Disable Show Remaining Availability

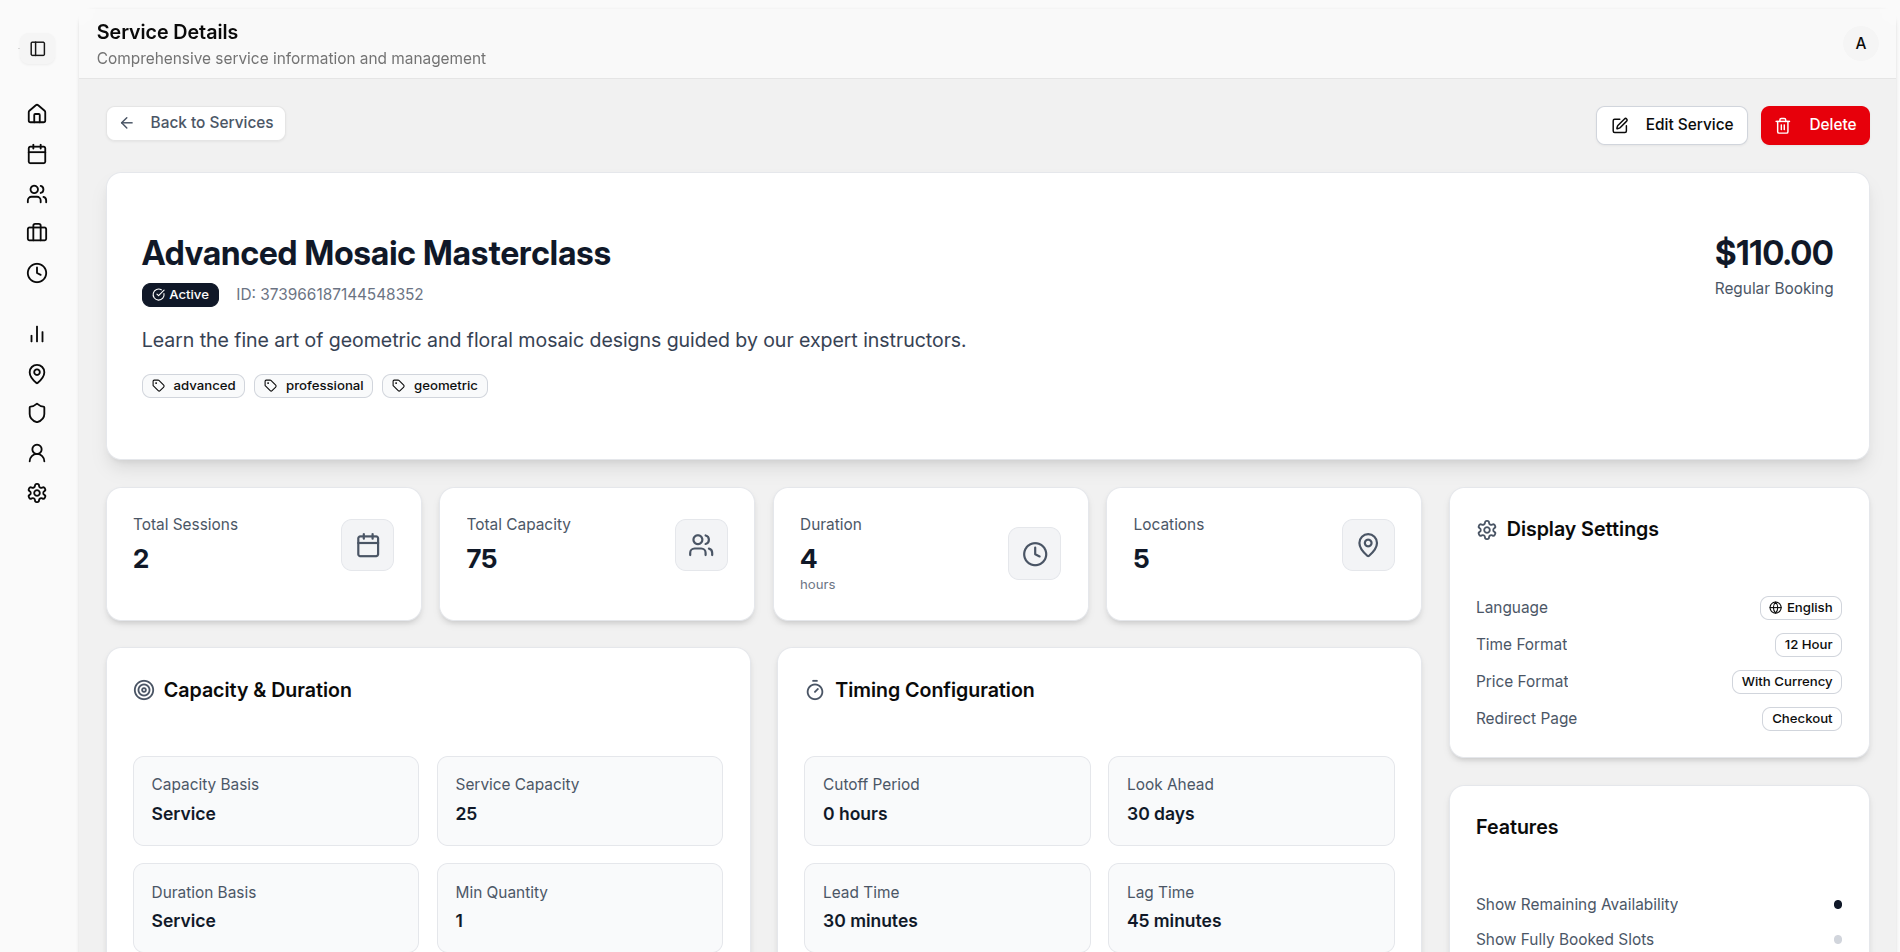click(x=1840, y=903)
